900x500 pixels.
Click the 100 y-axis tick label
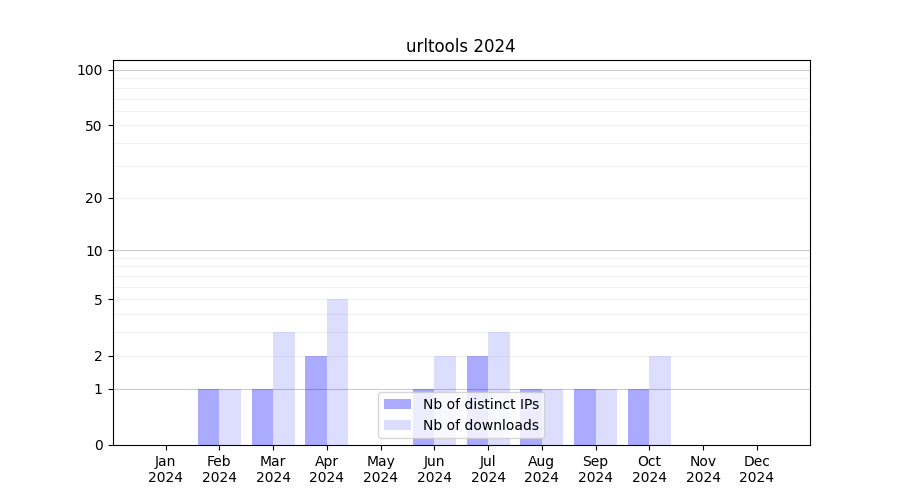click(90, 70)
